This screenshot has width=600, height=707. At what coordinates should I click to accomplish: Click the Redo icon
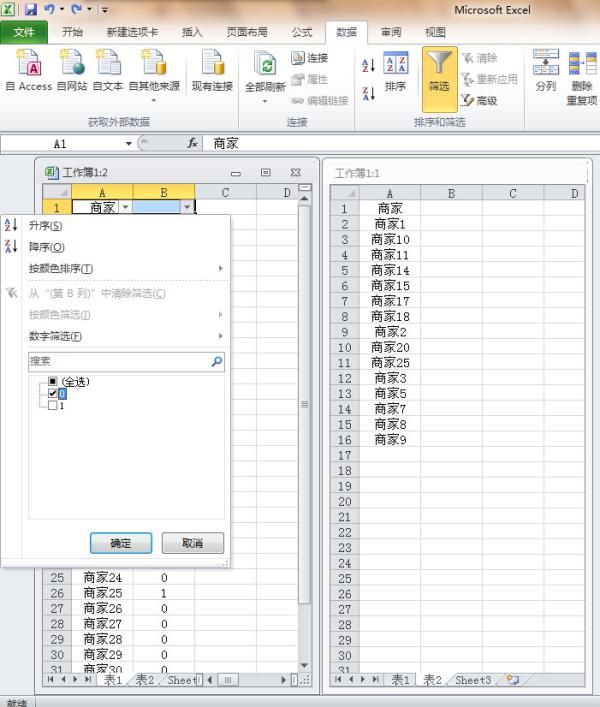tap(77, 9)
